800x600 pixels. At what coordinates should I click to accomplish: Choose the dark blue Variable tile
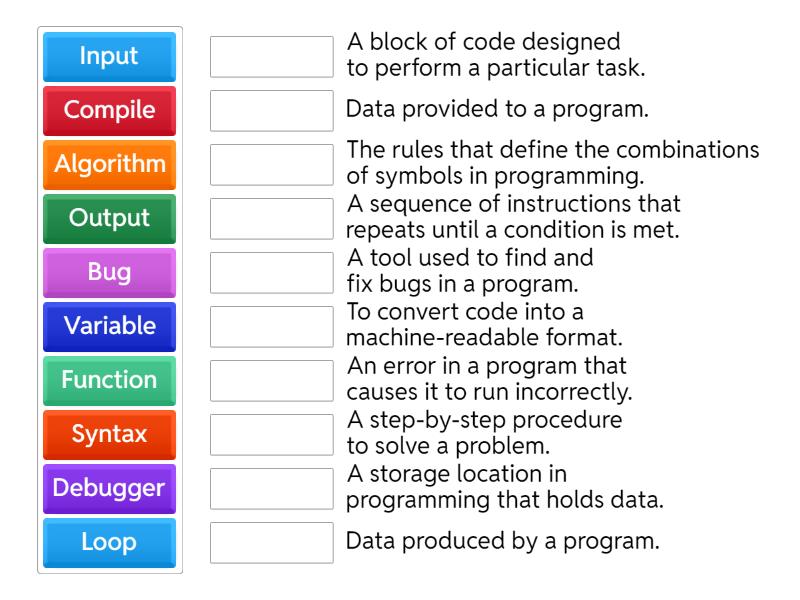[x=109, y=326]
